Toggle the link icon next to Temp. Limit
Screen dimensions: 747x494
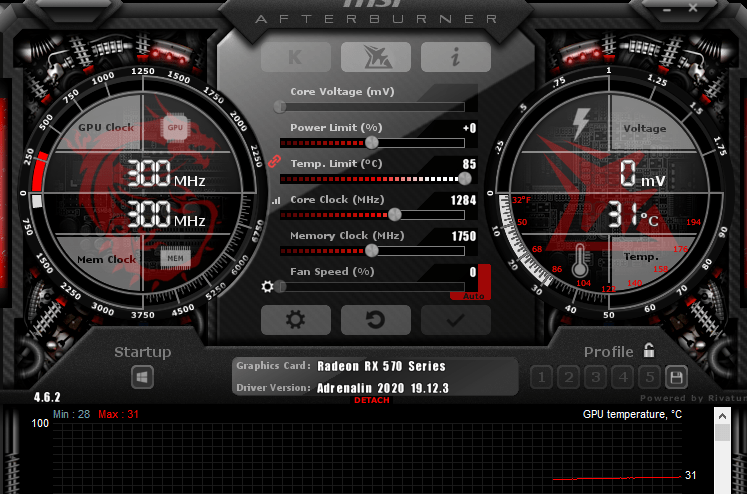tap(274, 161)
